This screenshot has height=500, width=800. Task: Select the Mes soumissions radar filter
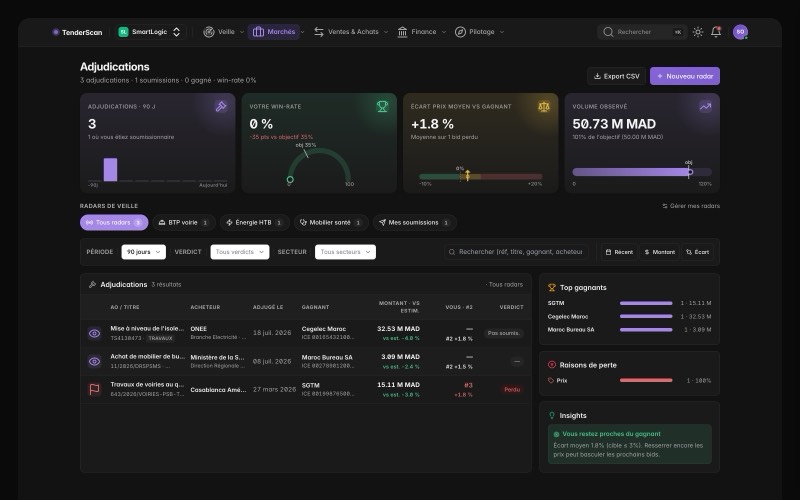coord(414,222)
